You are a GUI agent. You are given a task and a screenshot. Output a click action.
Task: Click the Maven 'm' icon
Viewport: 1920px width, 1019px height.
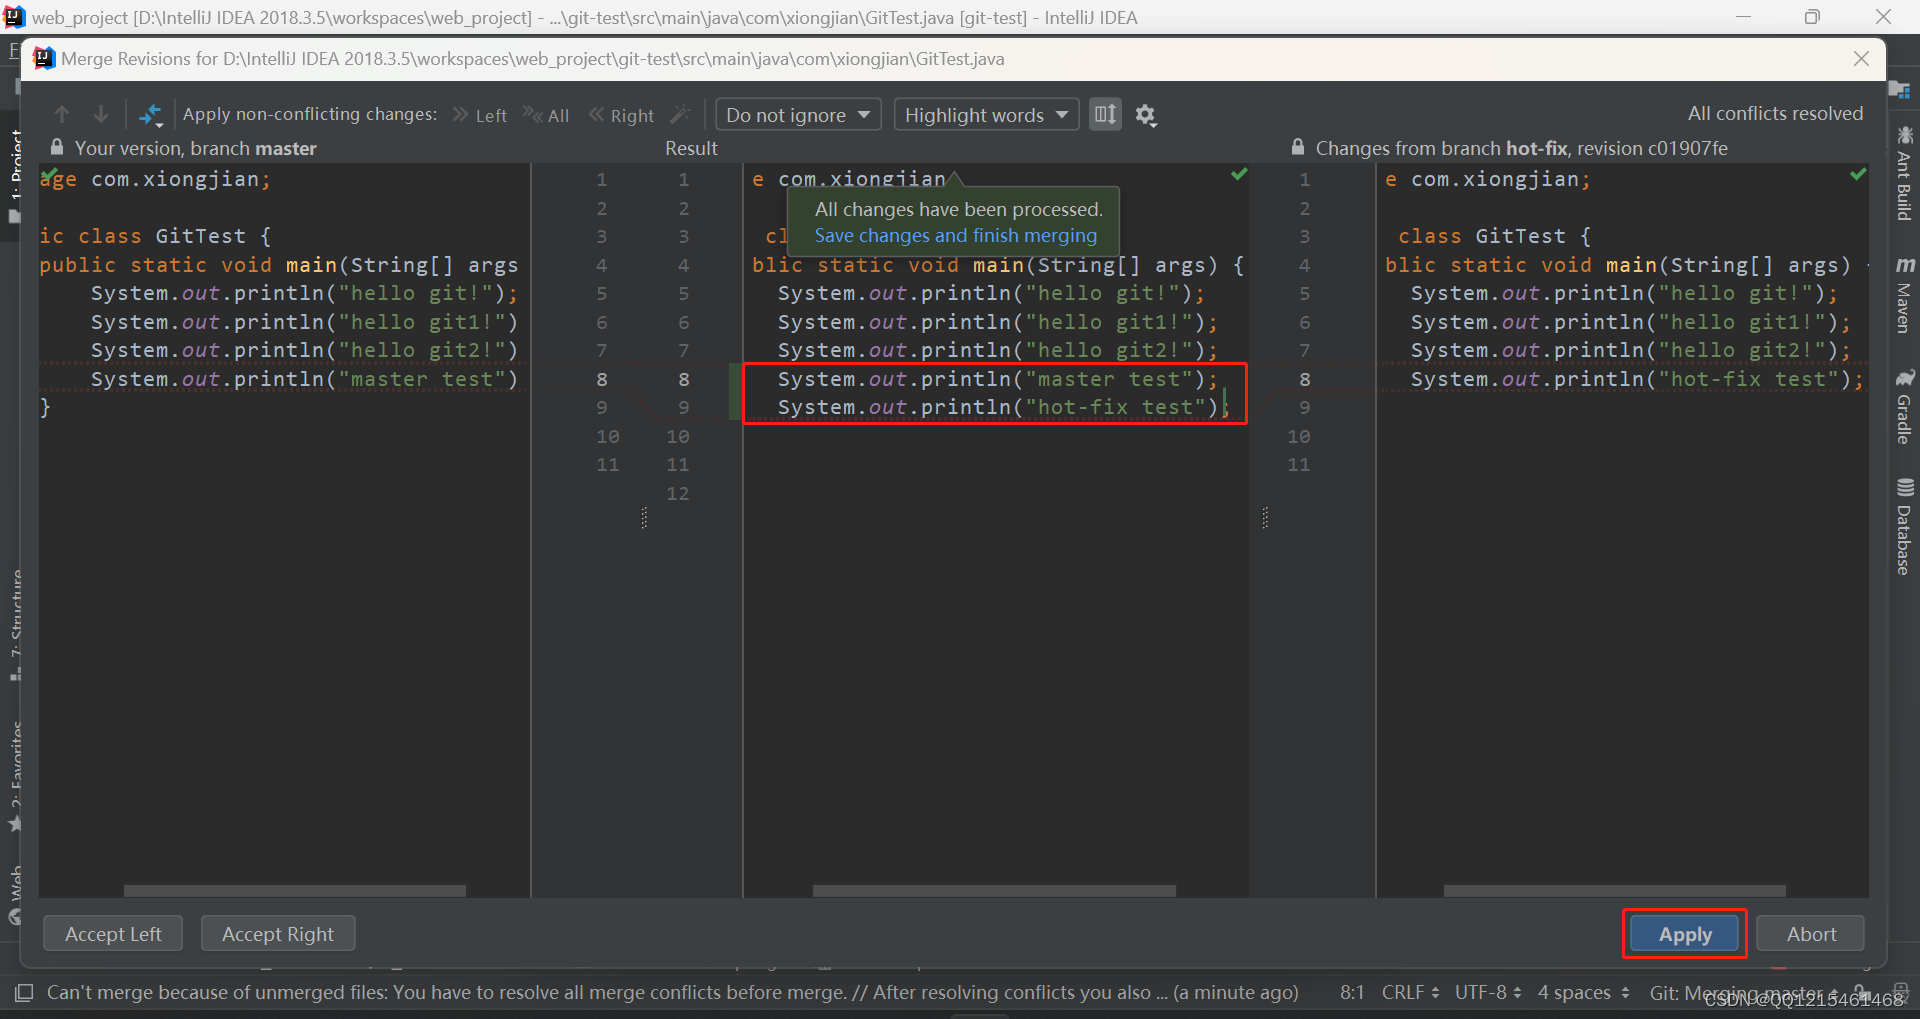coord(1905,265)
